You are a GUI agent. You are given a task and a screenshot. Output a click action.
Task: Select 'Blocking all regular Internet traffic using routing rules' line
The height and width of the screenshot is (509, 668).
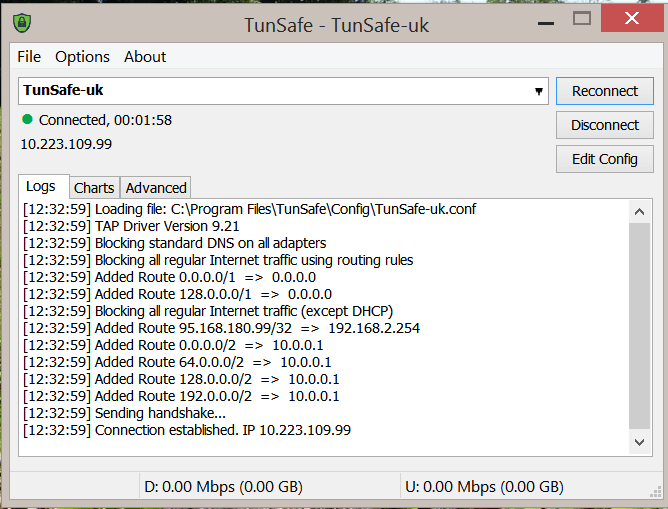point(218,260)
